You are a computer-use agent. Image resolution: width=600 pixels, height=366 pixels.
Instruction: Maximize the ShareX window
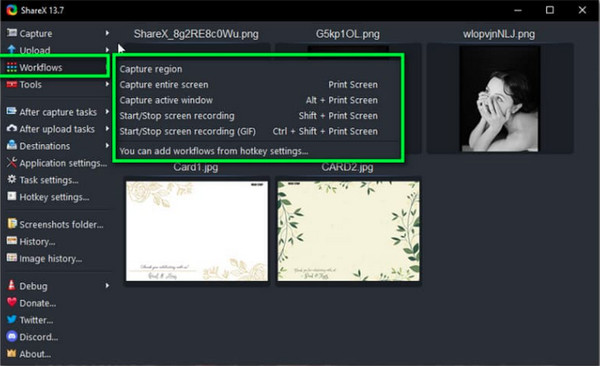tap(550, 10)
